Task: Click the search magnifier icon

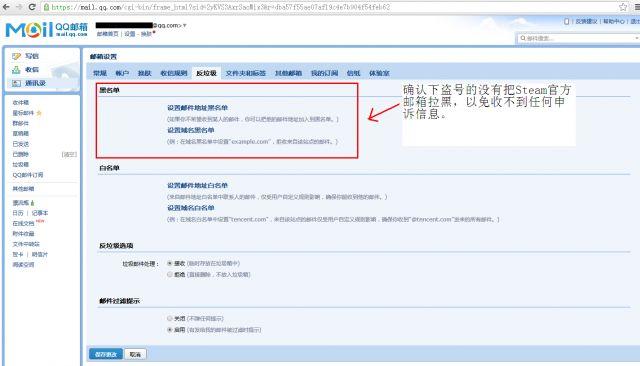Action: click(x=523, y=38)
